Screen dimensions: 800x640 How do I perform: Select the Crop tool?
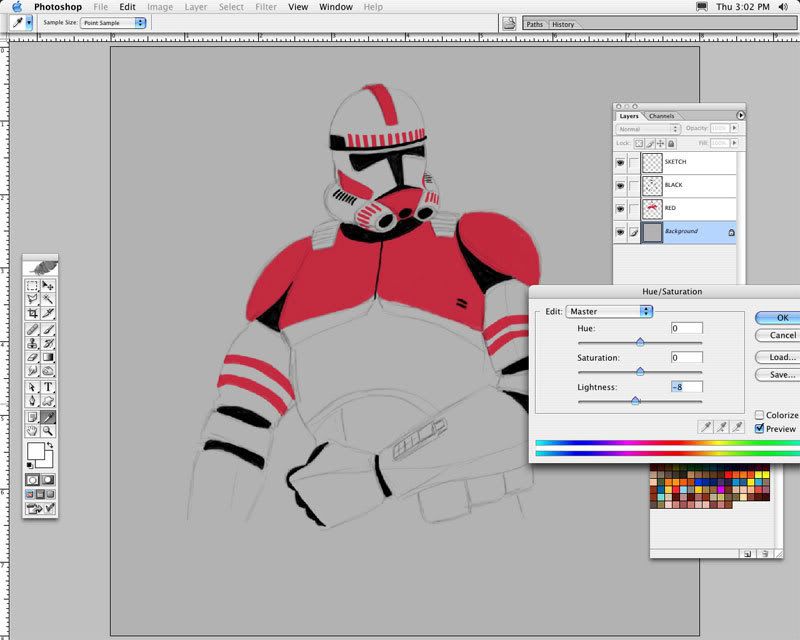(x=32, y=313)
